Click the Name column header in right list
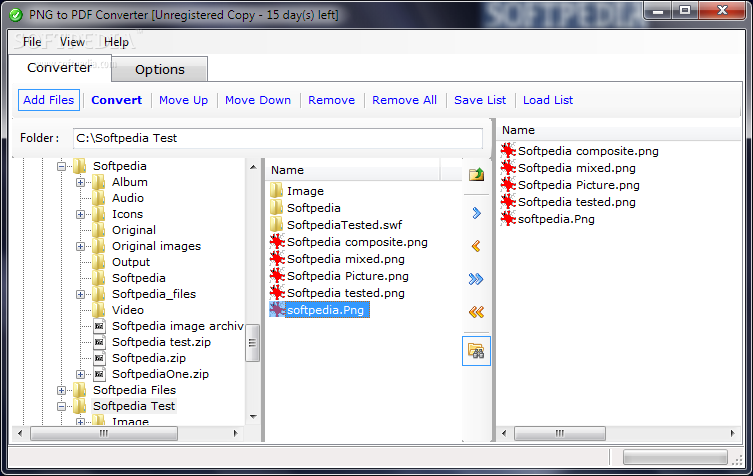This screenshot has width=753, height=476. (619, 131)
